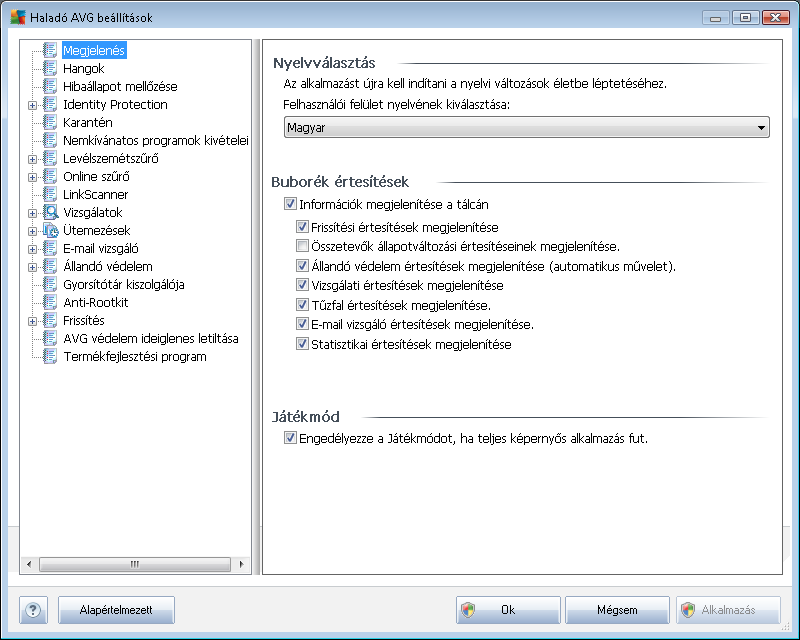Confirm with the Ok button
800x640 pixels.
508,610
